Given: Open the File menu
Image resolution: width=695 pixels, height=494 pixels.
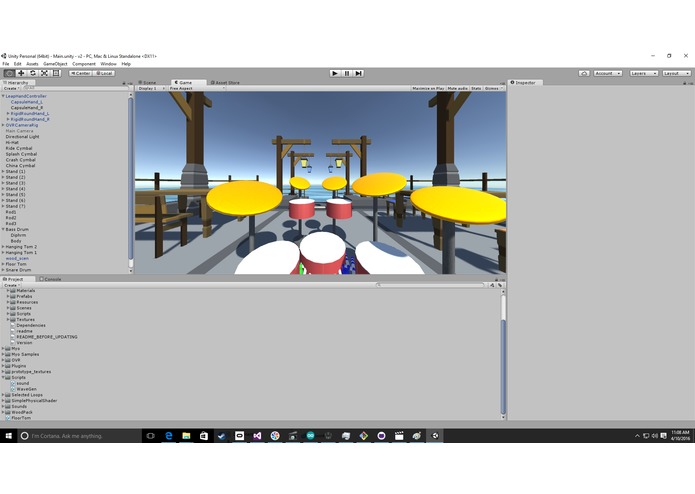Looking at the screenshot, I should pyautogui.click(x=6, y=64).
